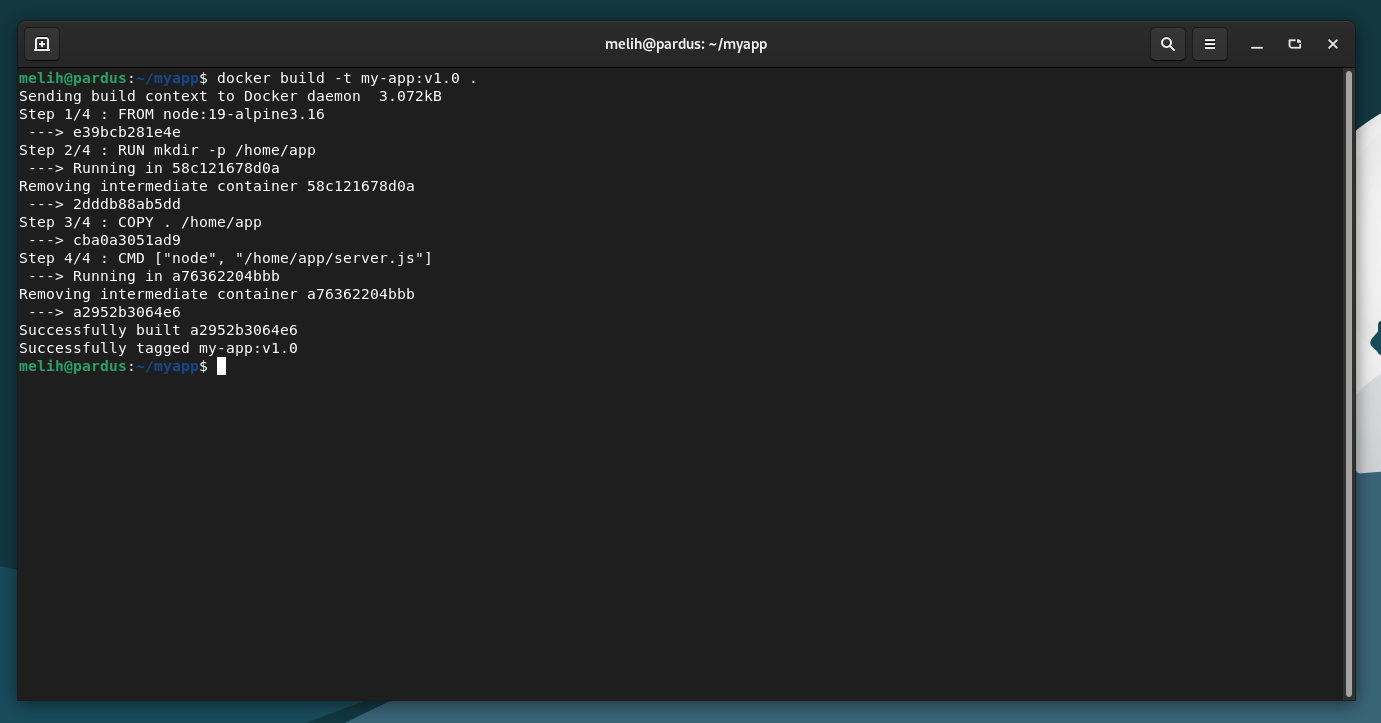Click the layer ID cba0a3051ad9
1381x723 pixels.
[127, 240]
